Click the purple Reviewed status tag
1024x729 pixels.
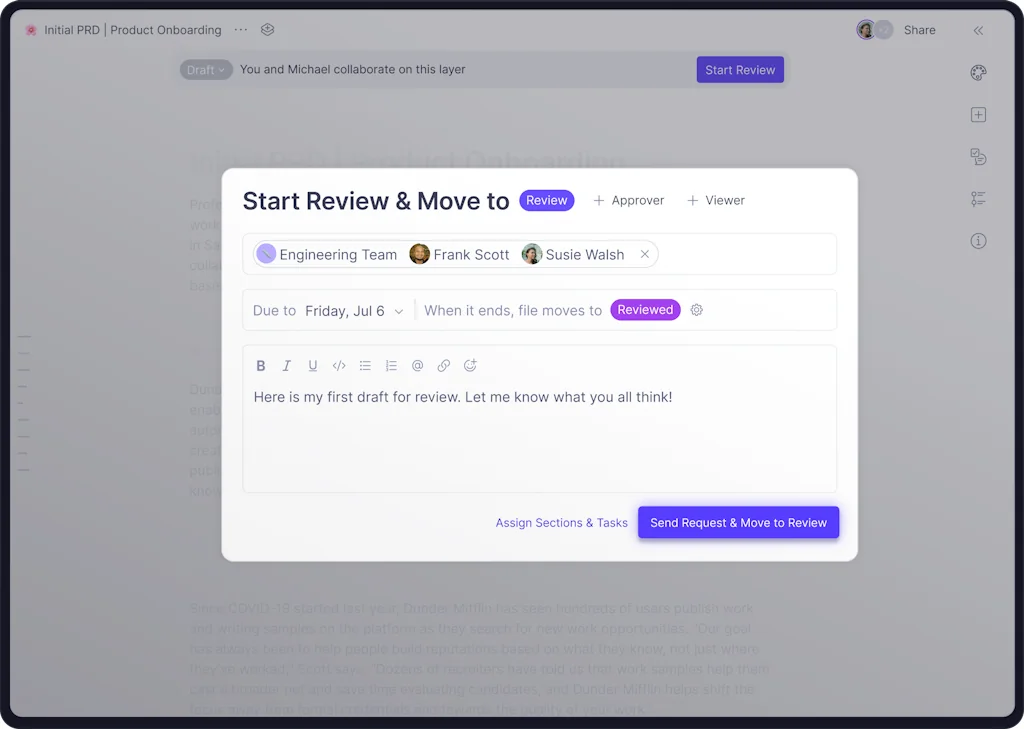tap(645, 310)
